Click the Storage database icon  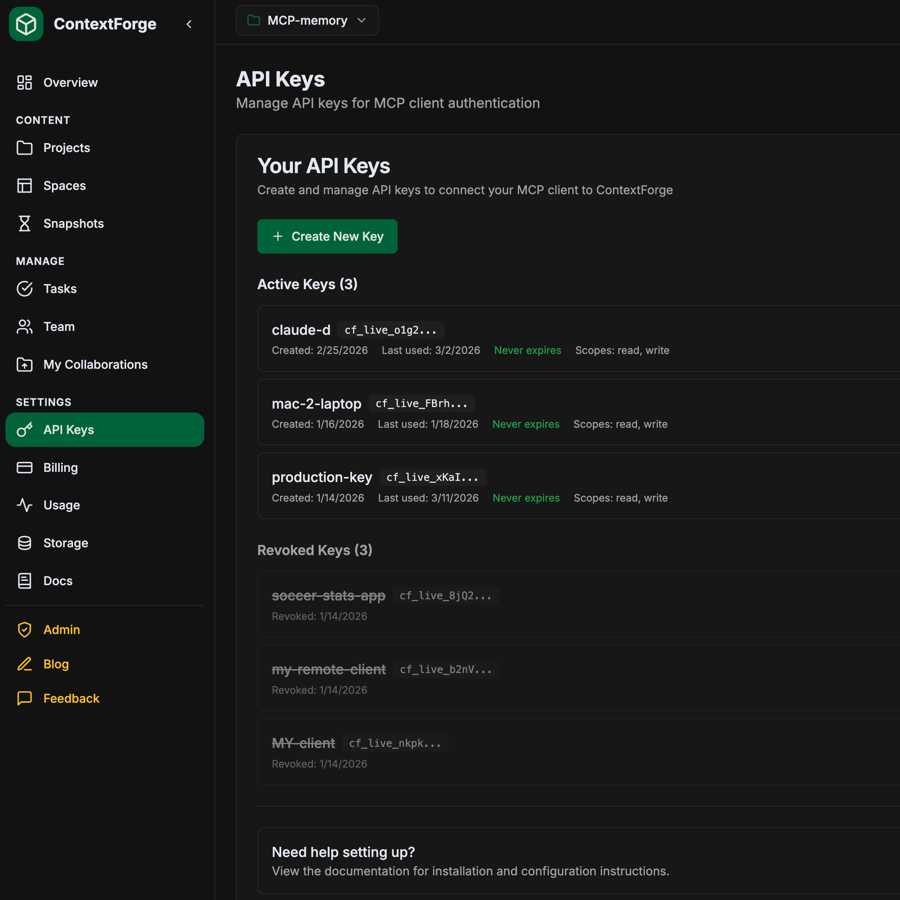point(24,542)
